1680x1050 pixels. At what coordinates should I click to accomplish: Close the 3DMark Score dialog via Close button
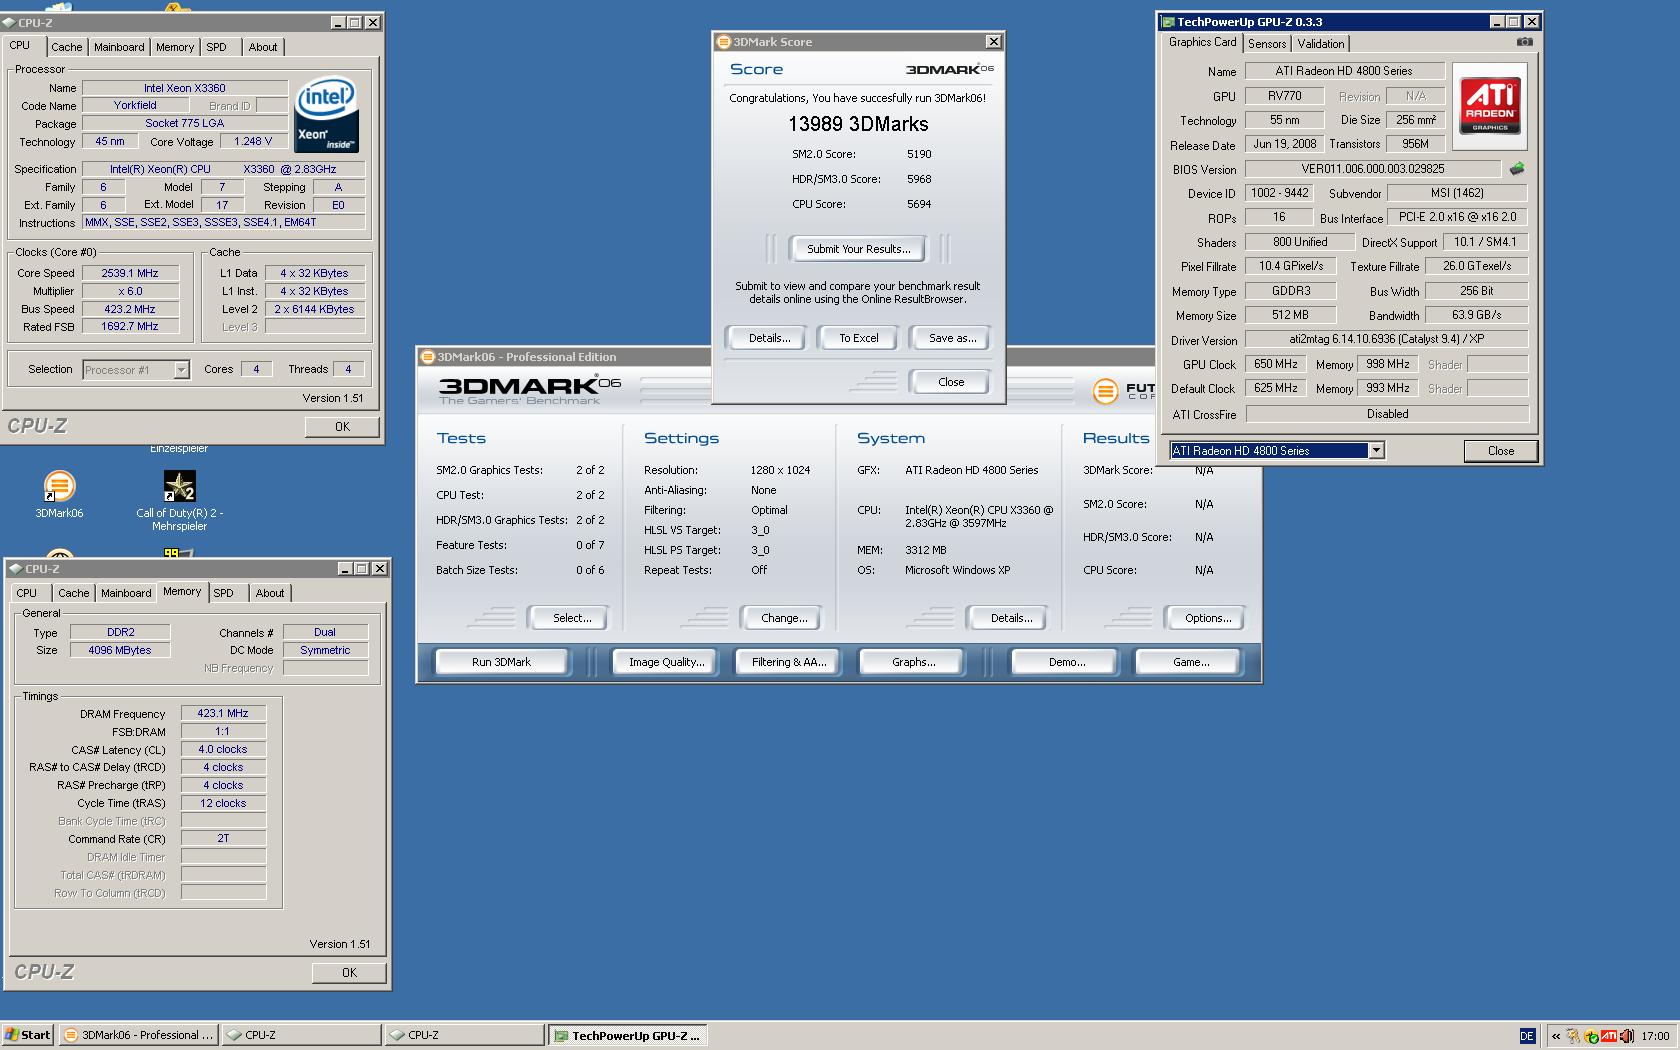click(951, 382)
